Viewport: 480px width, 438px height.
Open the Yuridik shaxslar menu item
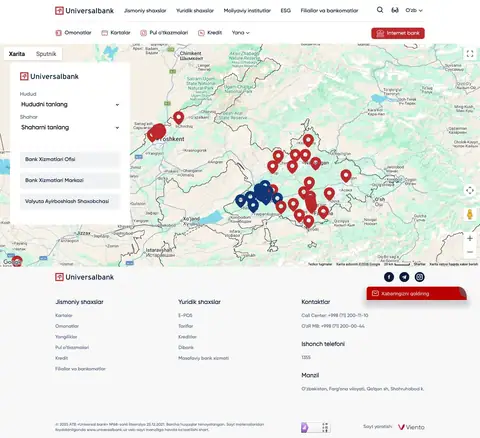[195, 11]
